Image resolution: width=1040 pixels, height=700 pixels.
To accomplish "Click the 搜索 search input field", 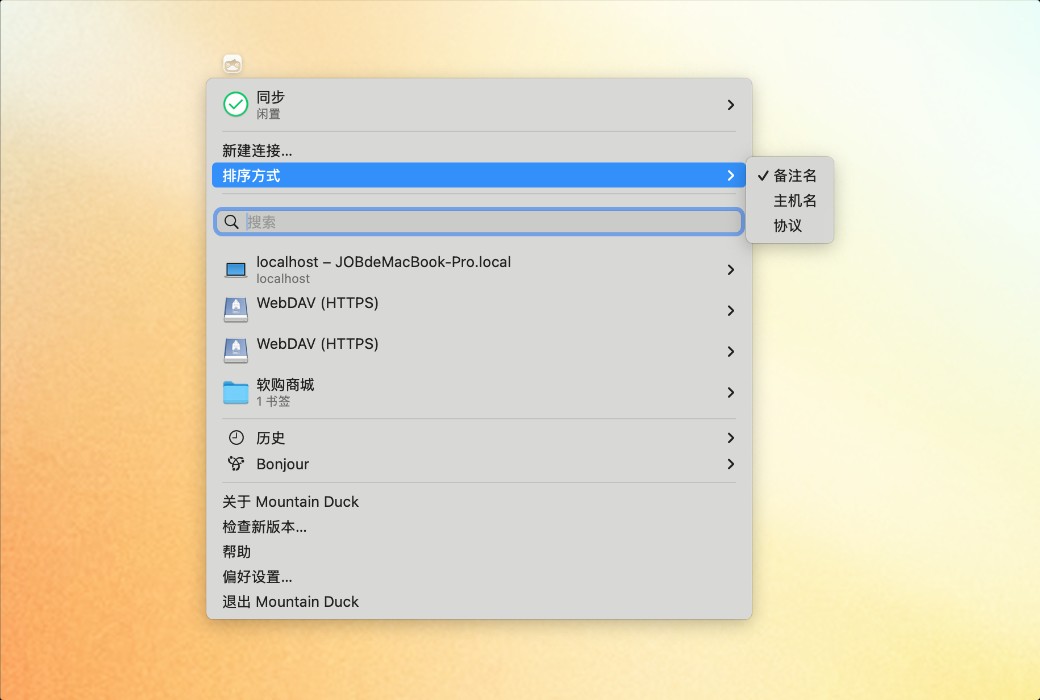I will (478, 222).
